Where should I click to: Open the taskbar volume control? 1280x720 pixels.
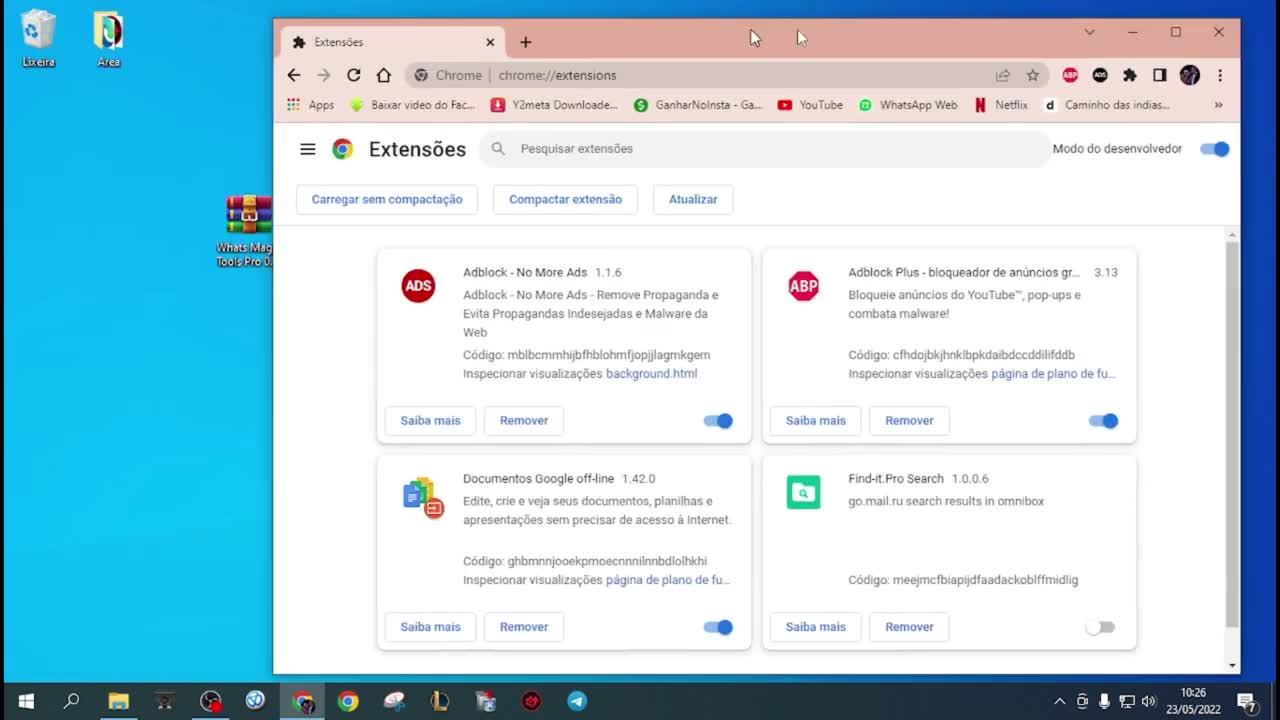coord(1148,701)
